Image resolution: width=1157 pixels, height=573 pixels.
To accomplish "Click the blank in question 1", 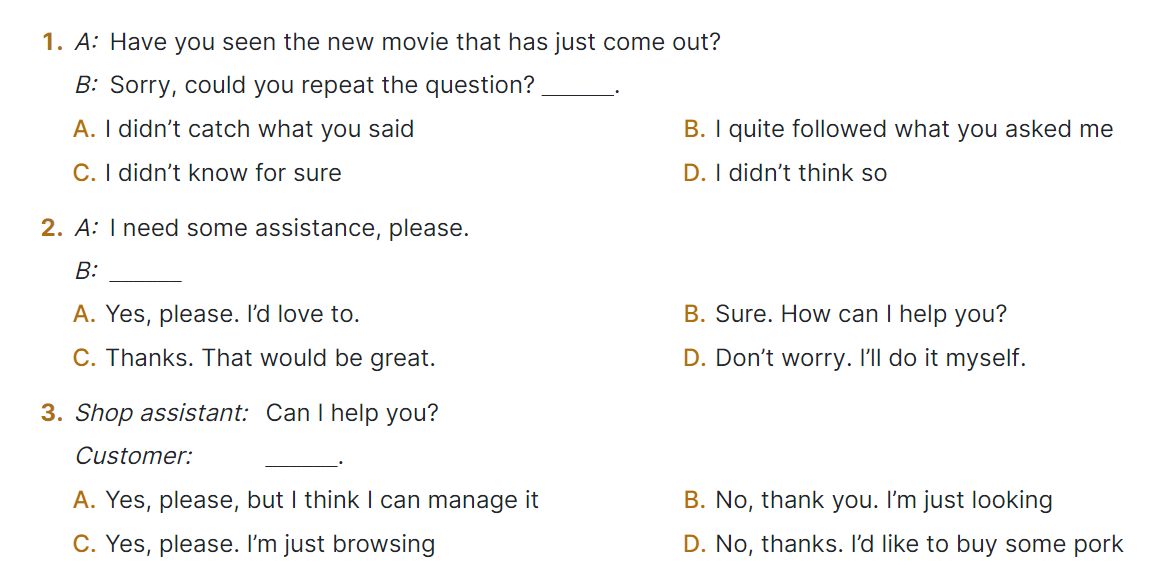I will [x=577, y=88].
